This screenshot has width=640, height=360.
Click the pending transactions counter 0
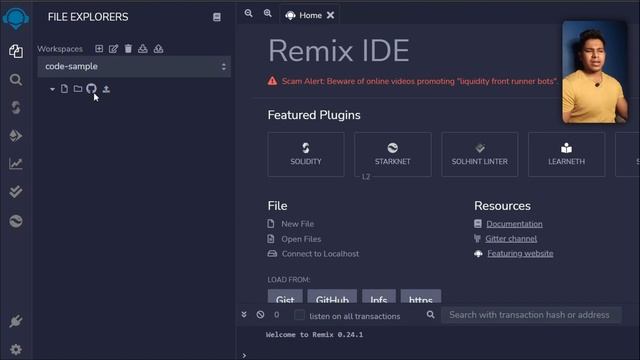pos(277,315)
